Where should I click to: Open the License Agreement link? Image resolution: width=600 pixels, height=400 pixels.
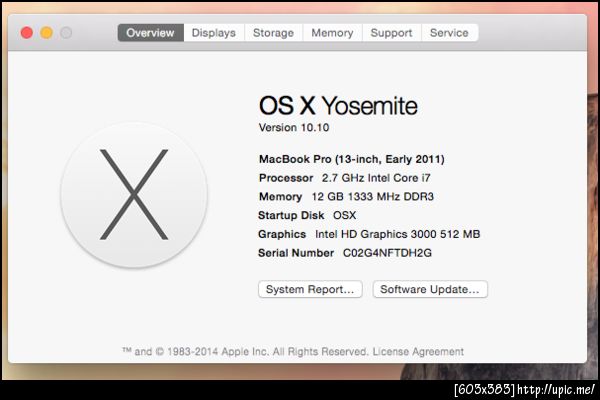pyautogui.click(x=418, y=351)
